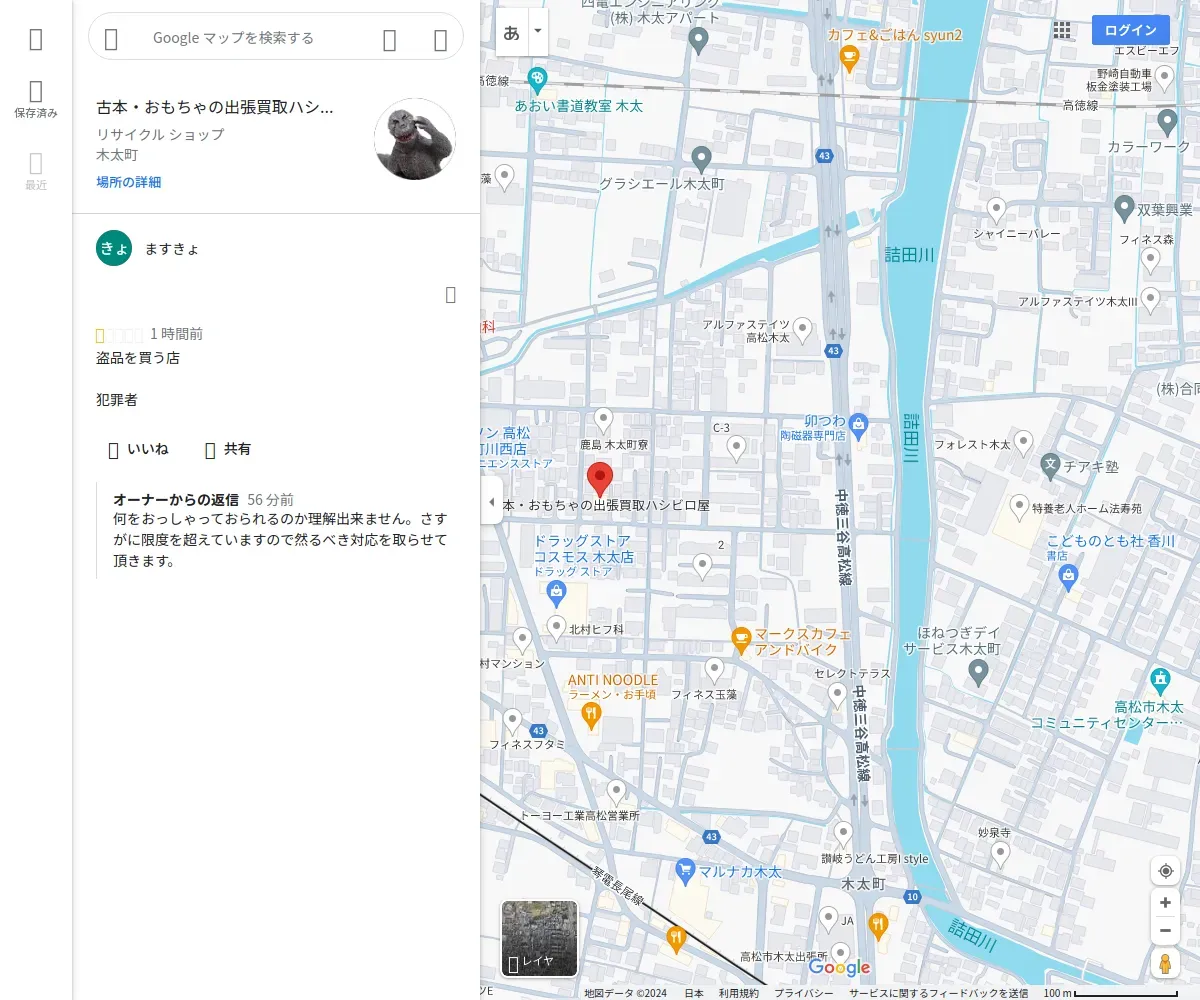This screenshot has width=1200, height=1000.
Task: Open the 場所の詳細 place details link
Action: [129, 182]
